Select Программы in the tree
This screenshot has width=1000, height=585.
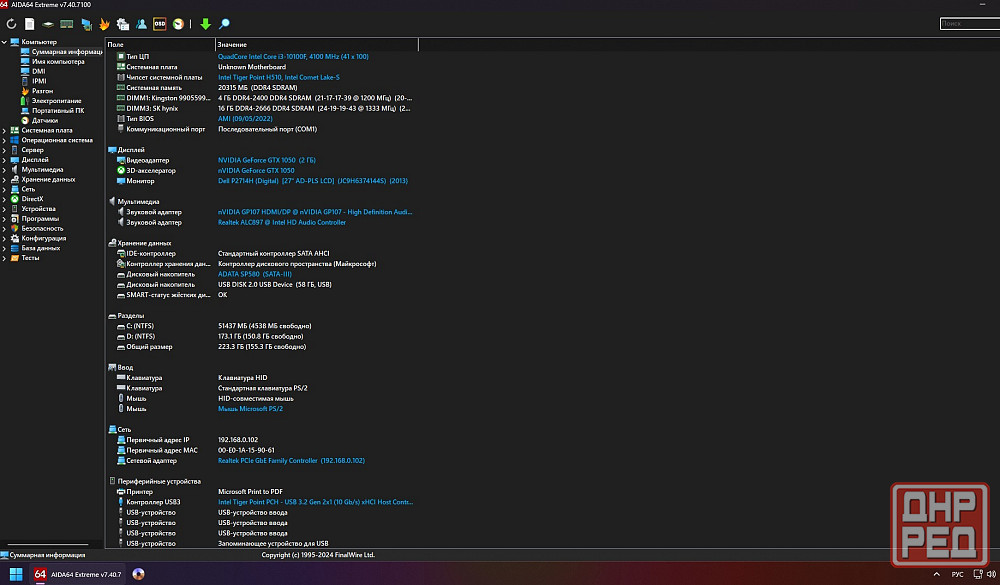pyautogui.click(x=40, y=219)
